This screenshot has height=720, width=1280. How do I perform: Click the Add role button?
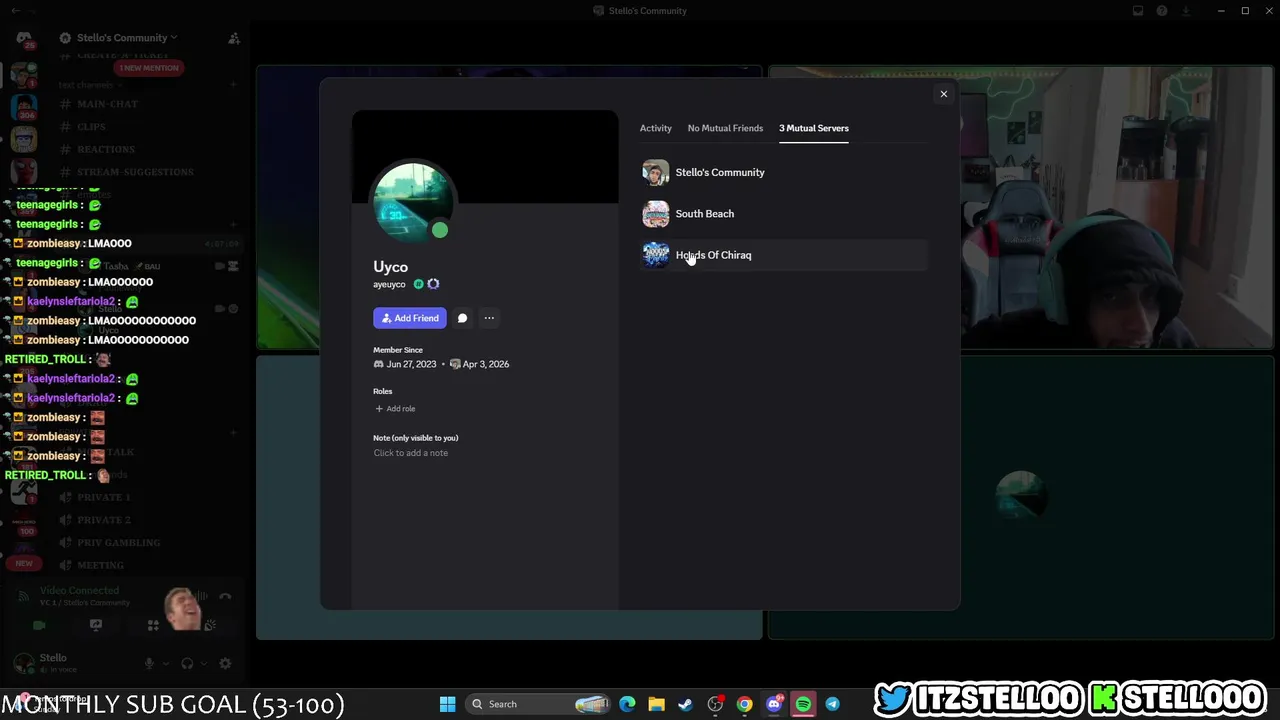coord(395,409)
